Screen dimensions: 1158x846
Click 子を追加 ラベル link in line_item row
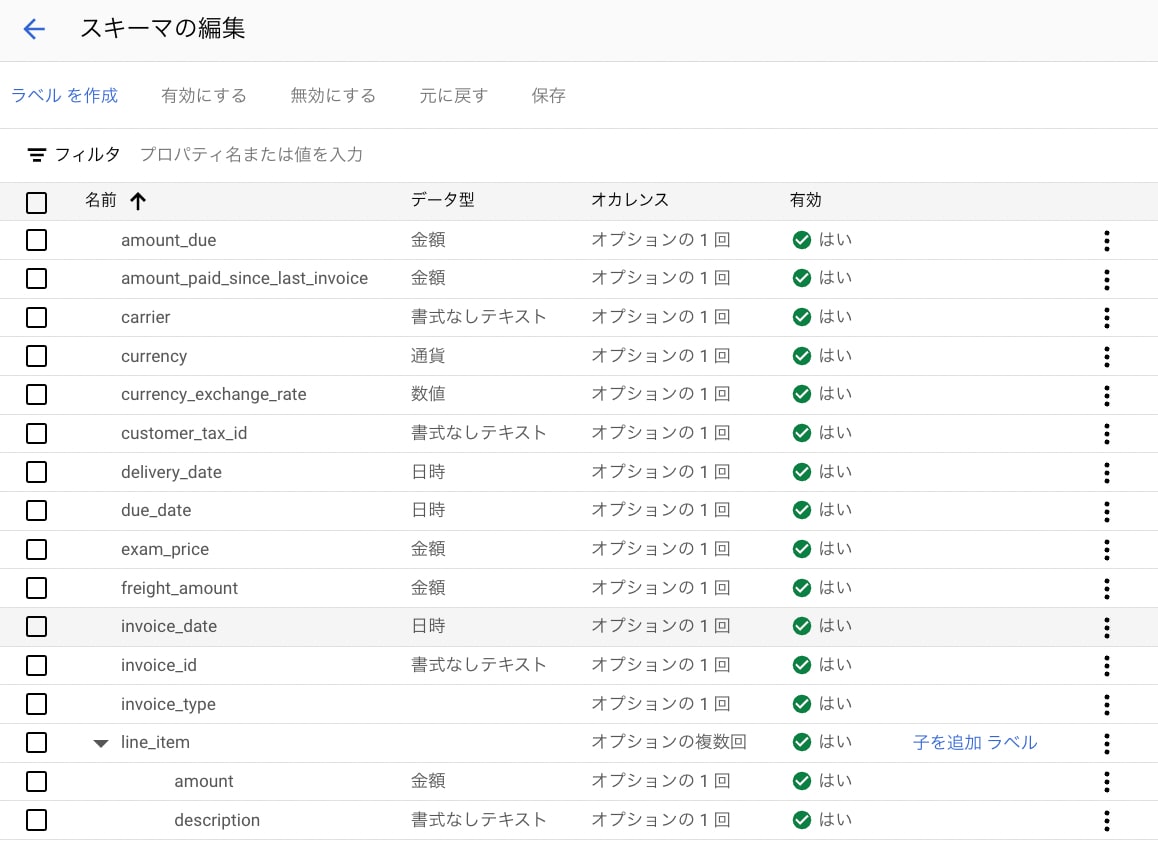point(975,743)
